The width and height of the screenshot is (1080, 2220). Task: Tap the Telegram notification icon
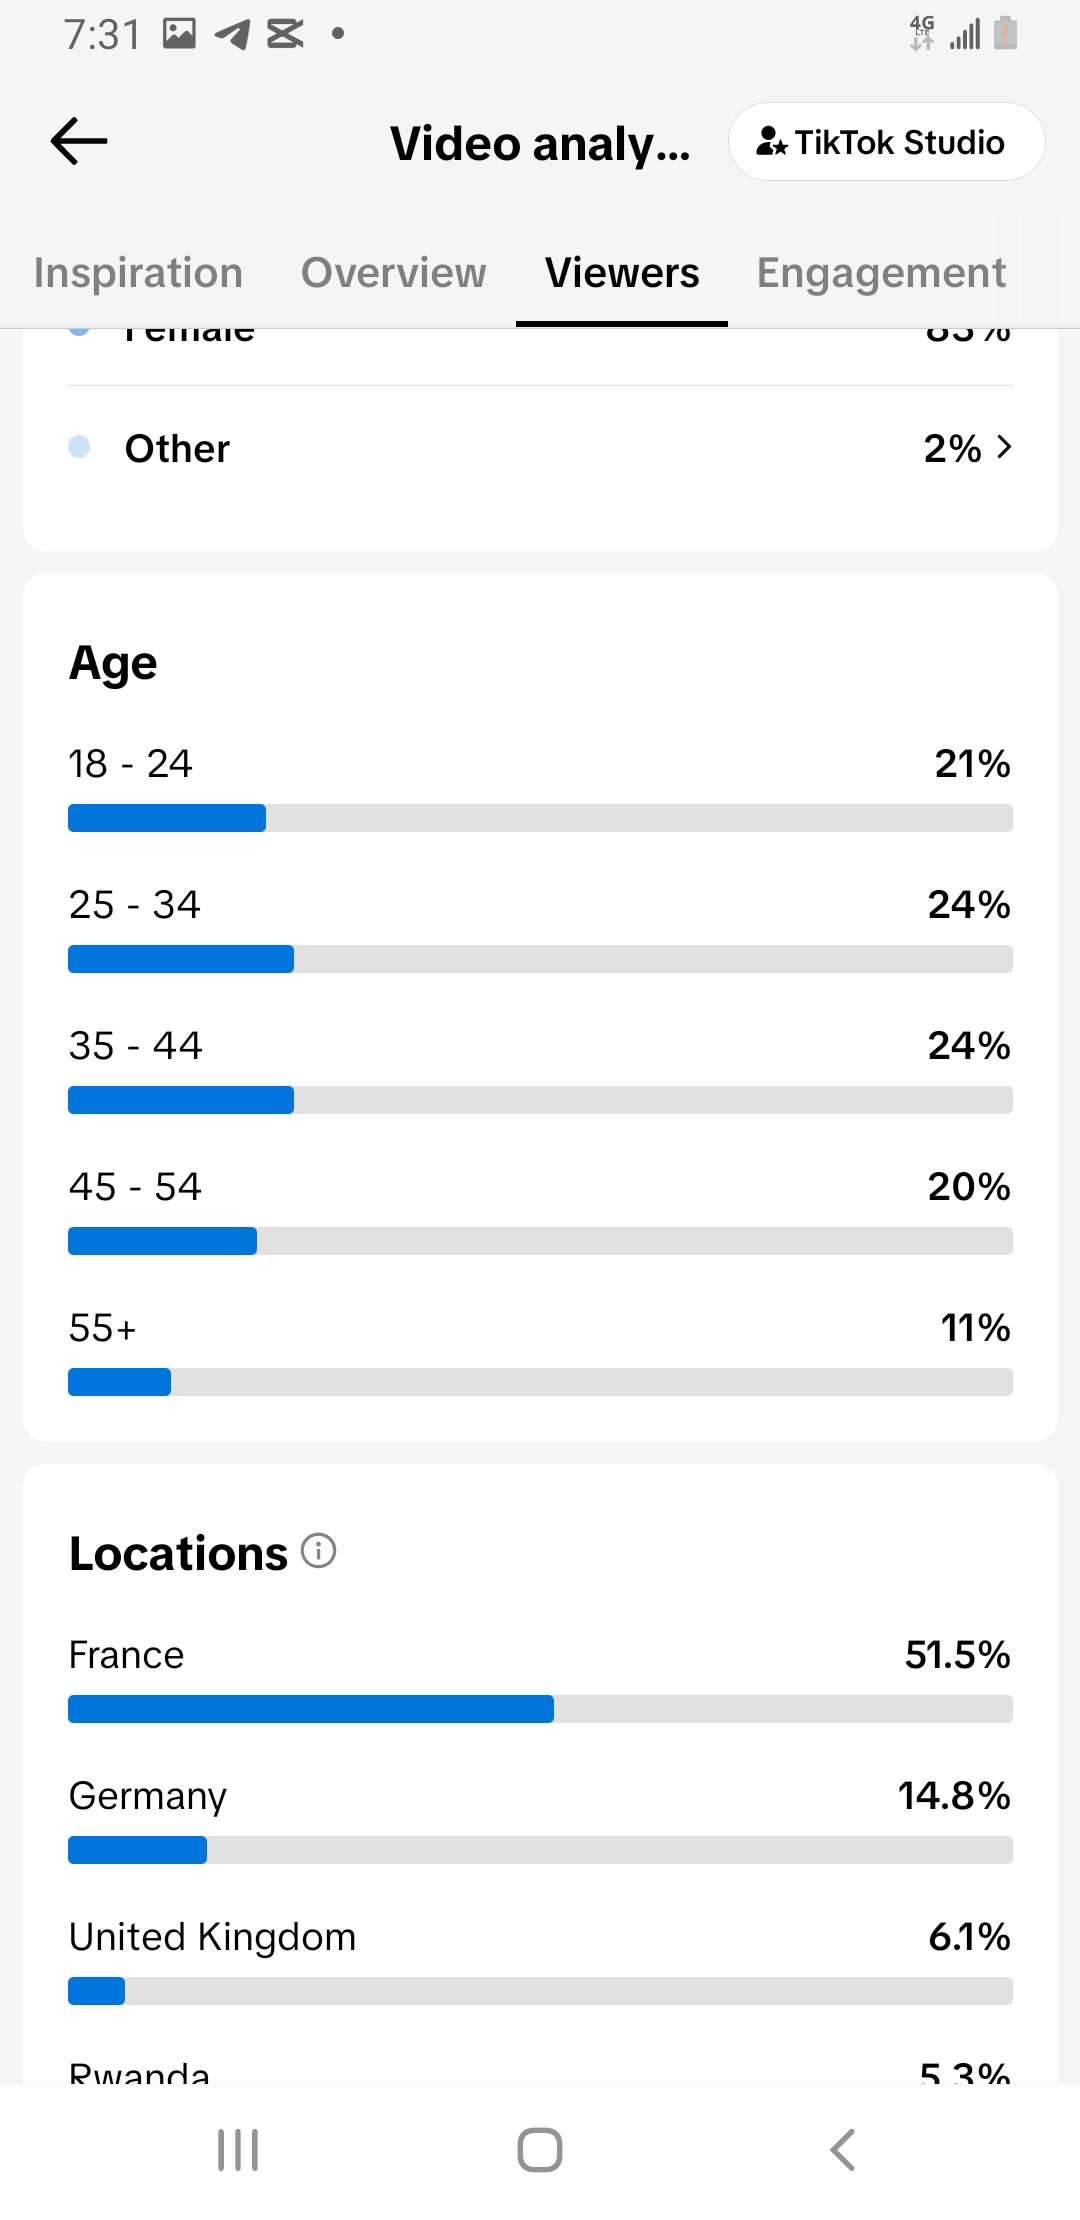tap(232, 34)
